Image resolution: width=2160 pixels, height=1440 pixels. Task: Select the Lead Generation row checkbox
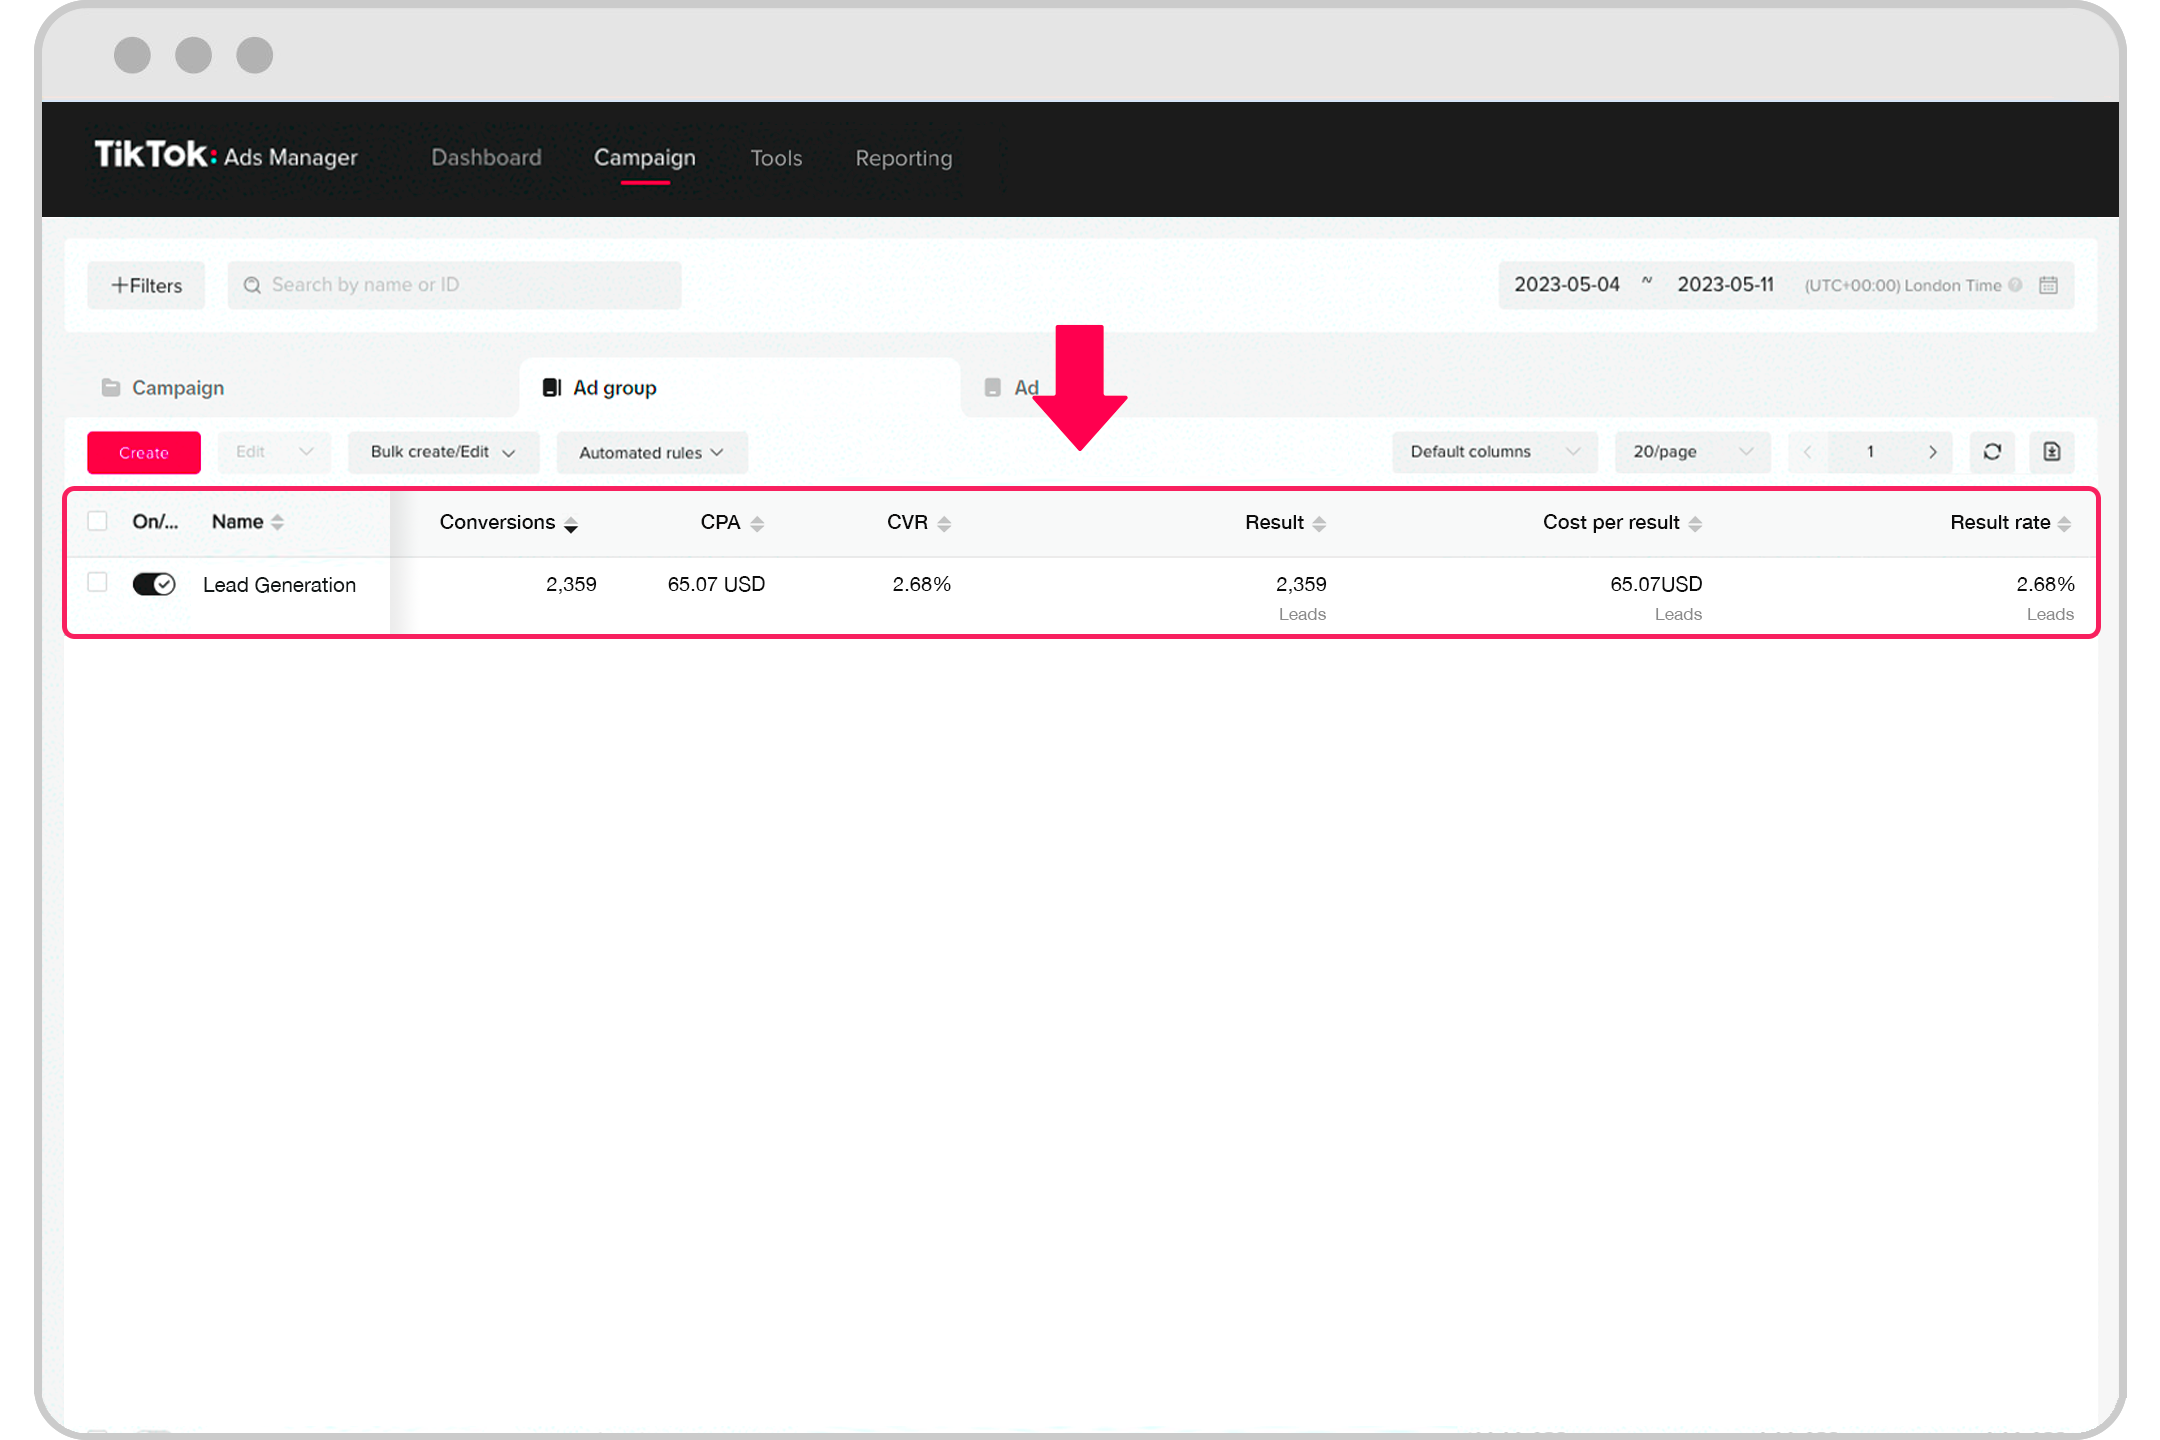point(97,582)
